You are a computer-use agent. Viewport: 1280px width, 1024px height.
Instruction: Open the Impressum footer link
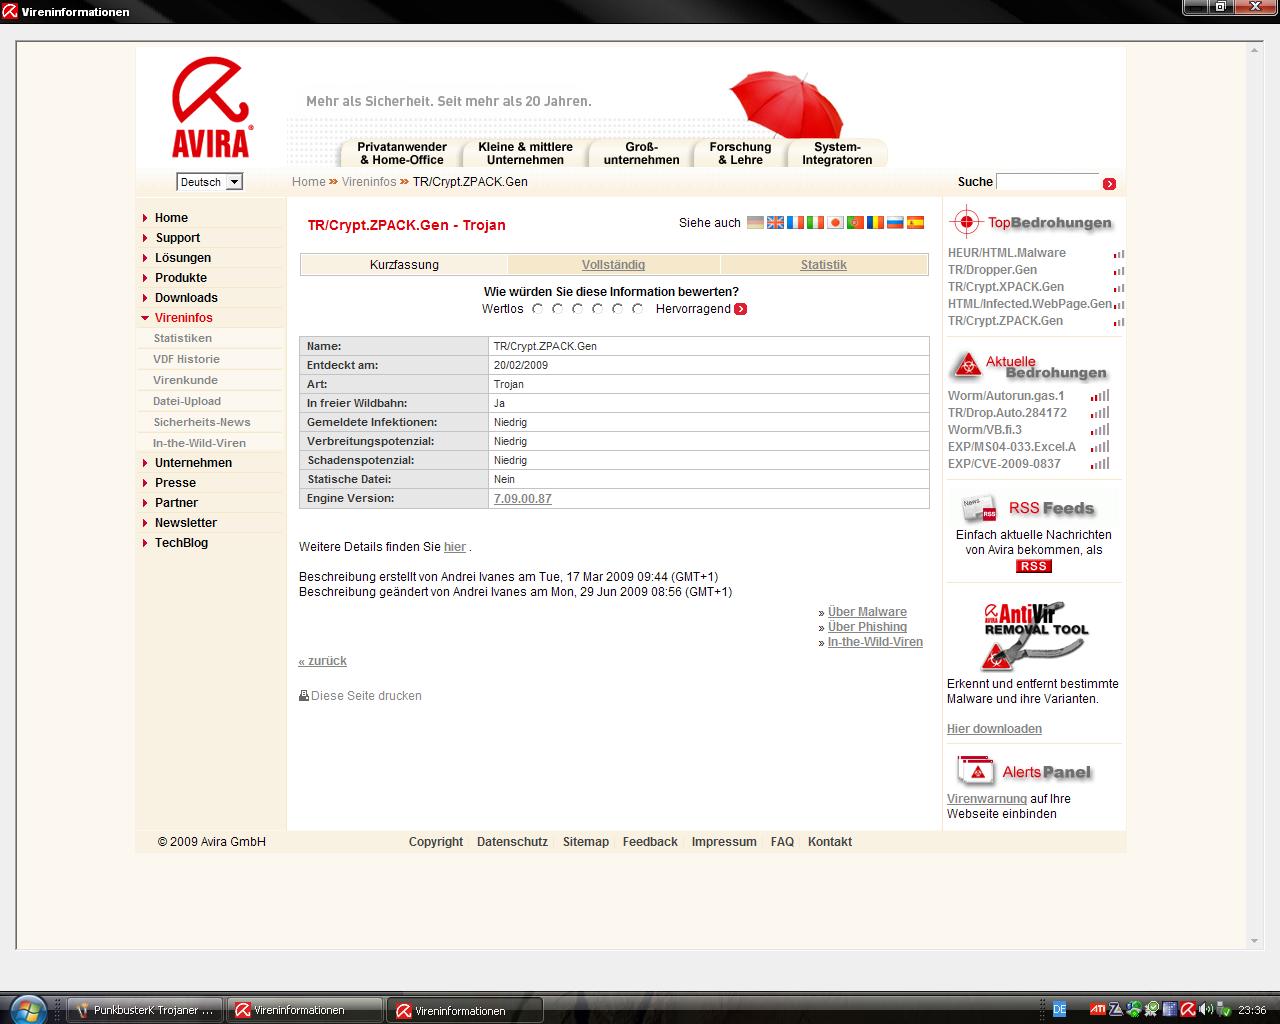coord(724,842)
